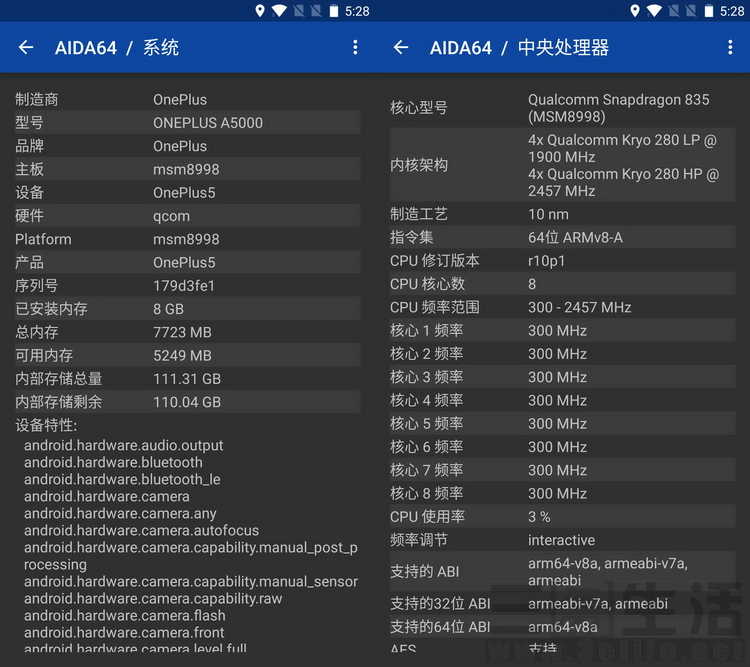The height and width of the screenshot is (667, 750).
Task: Select the Kryo 280 LP architecture line
Action: [622, 148]
